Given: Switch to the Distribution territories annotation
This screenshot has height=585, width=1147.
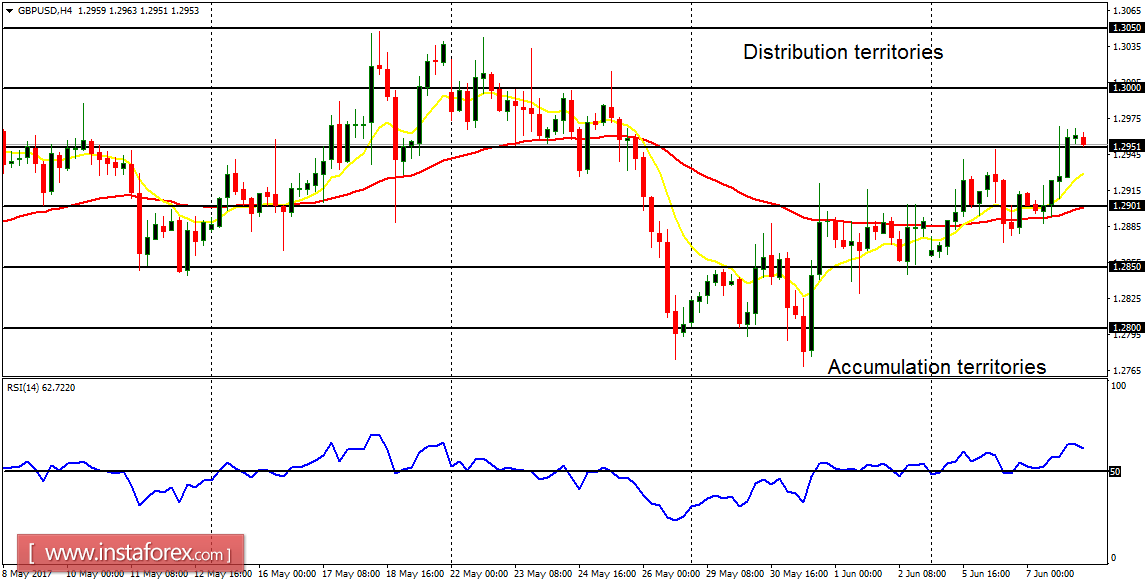Looking at the screenshot, I should (x=841, y=52).
